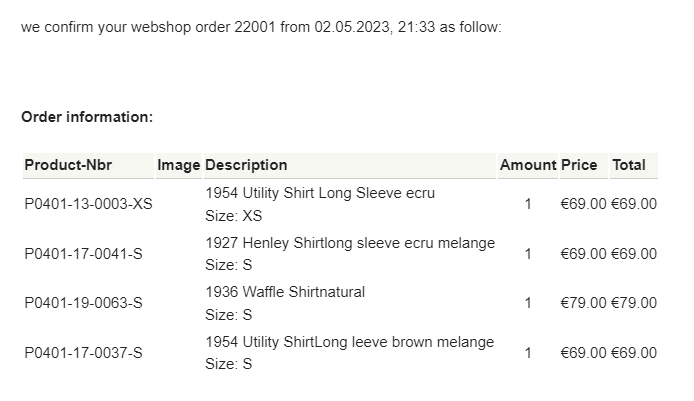Click 1954 Utility Shirt Long Sleeve ecru description
The width and height of the screenshot is (694, 401).
coord(320,193)
